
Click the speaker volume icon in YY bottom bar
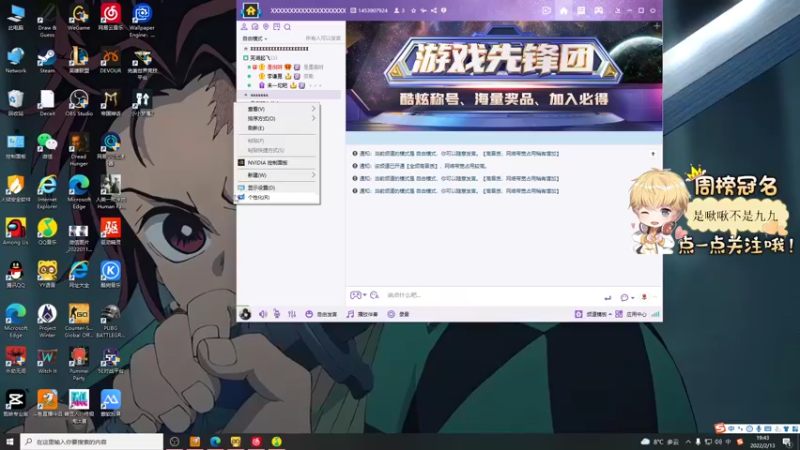coord(263,314)
